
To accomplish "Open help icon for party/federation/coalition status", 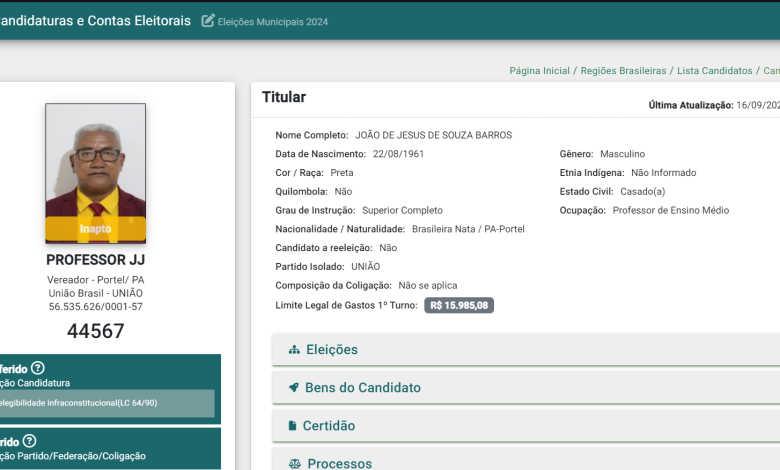I will (x=29, y=441).
